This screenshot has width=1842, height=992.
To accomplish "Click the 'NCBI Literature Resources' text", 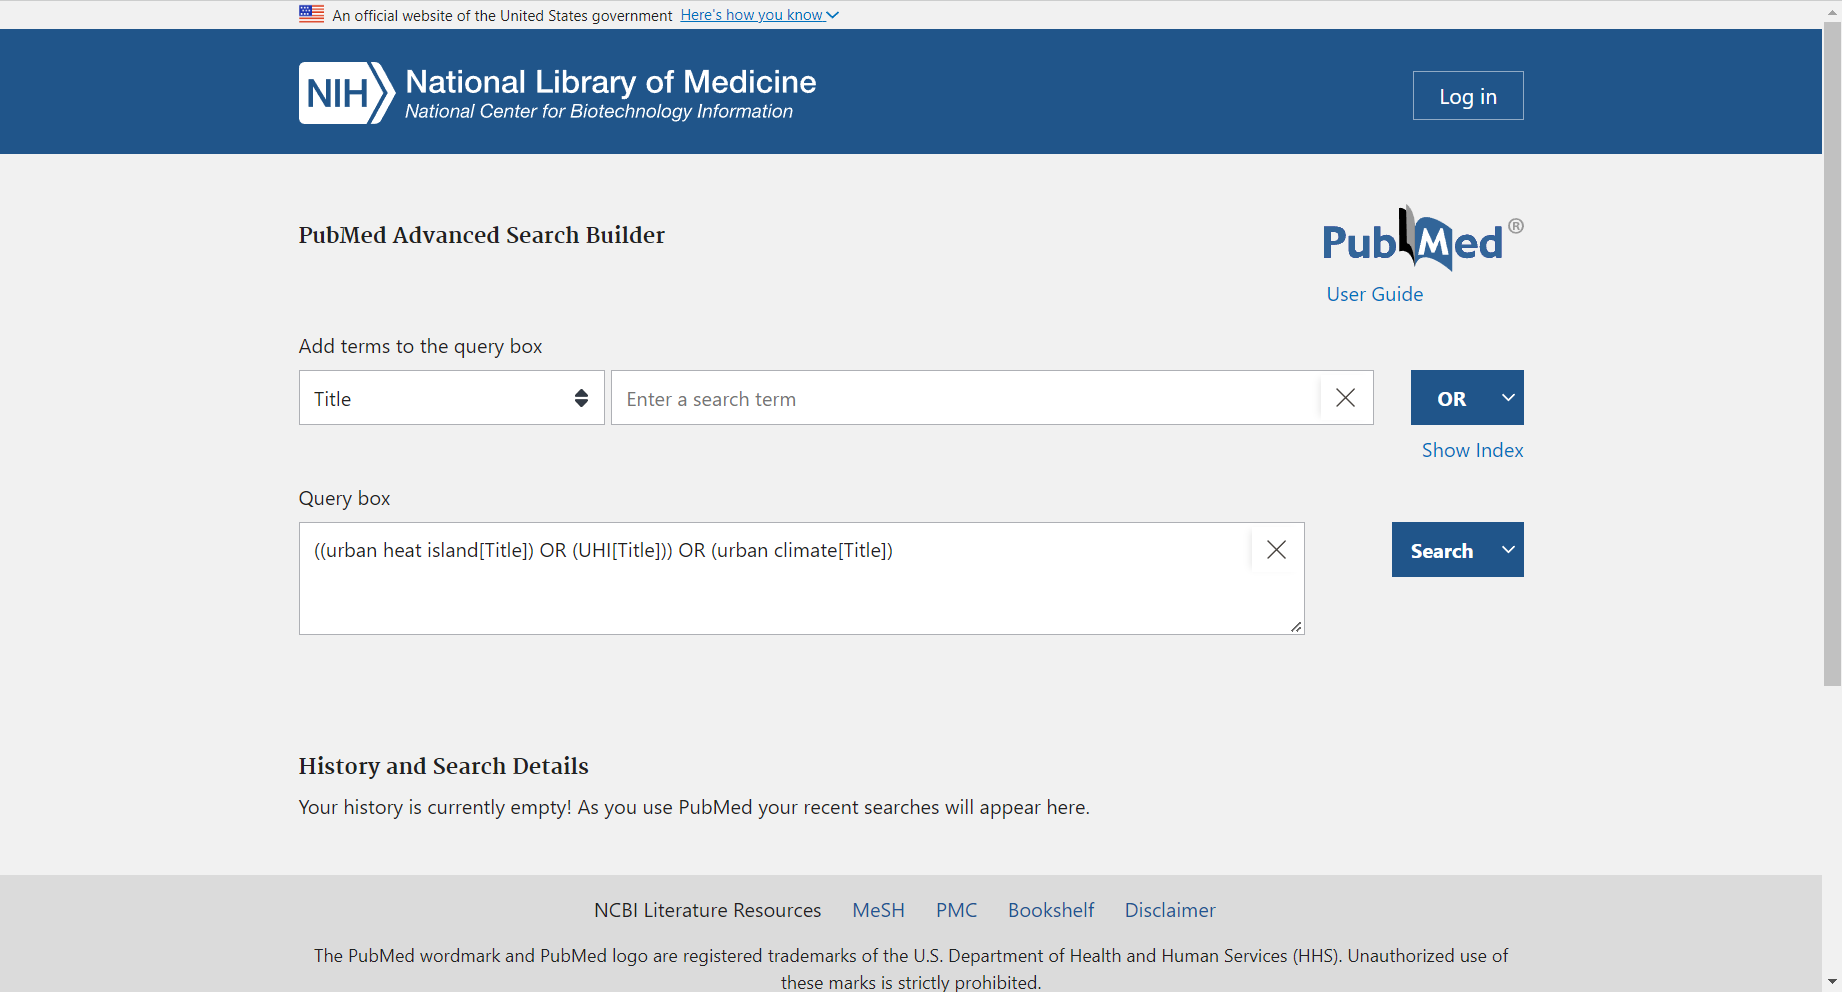I will click(708, 910).
